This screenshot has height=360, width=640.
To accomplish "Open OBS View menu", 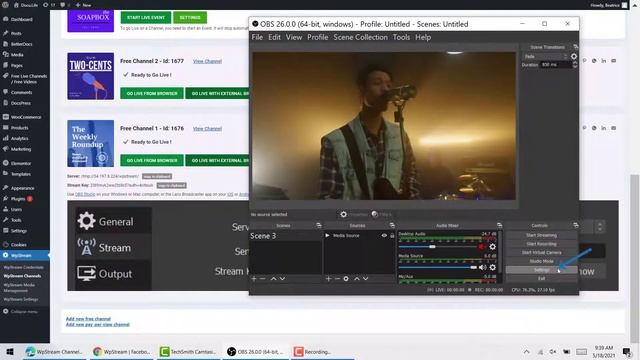I will pos(294,37).
